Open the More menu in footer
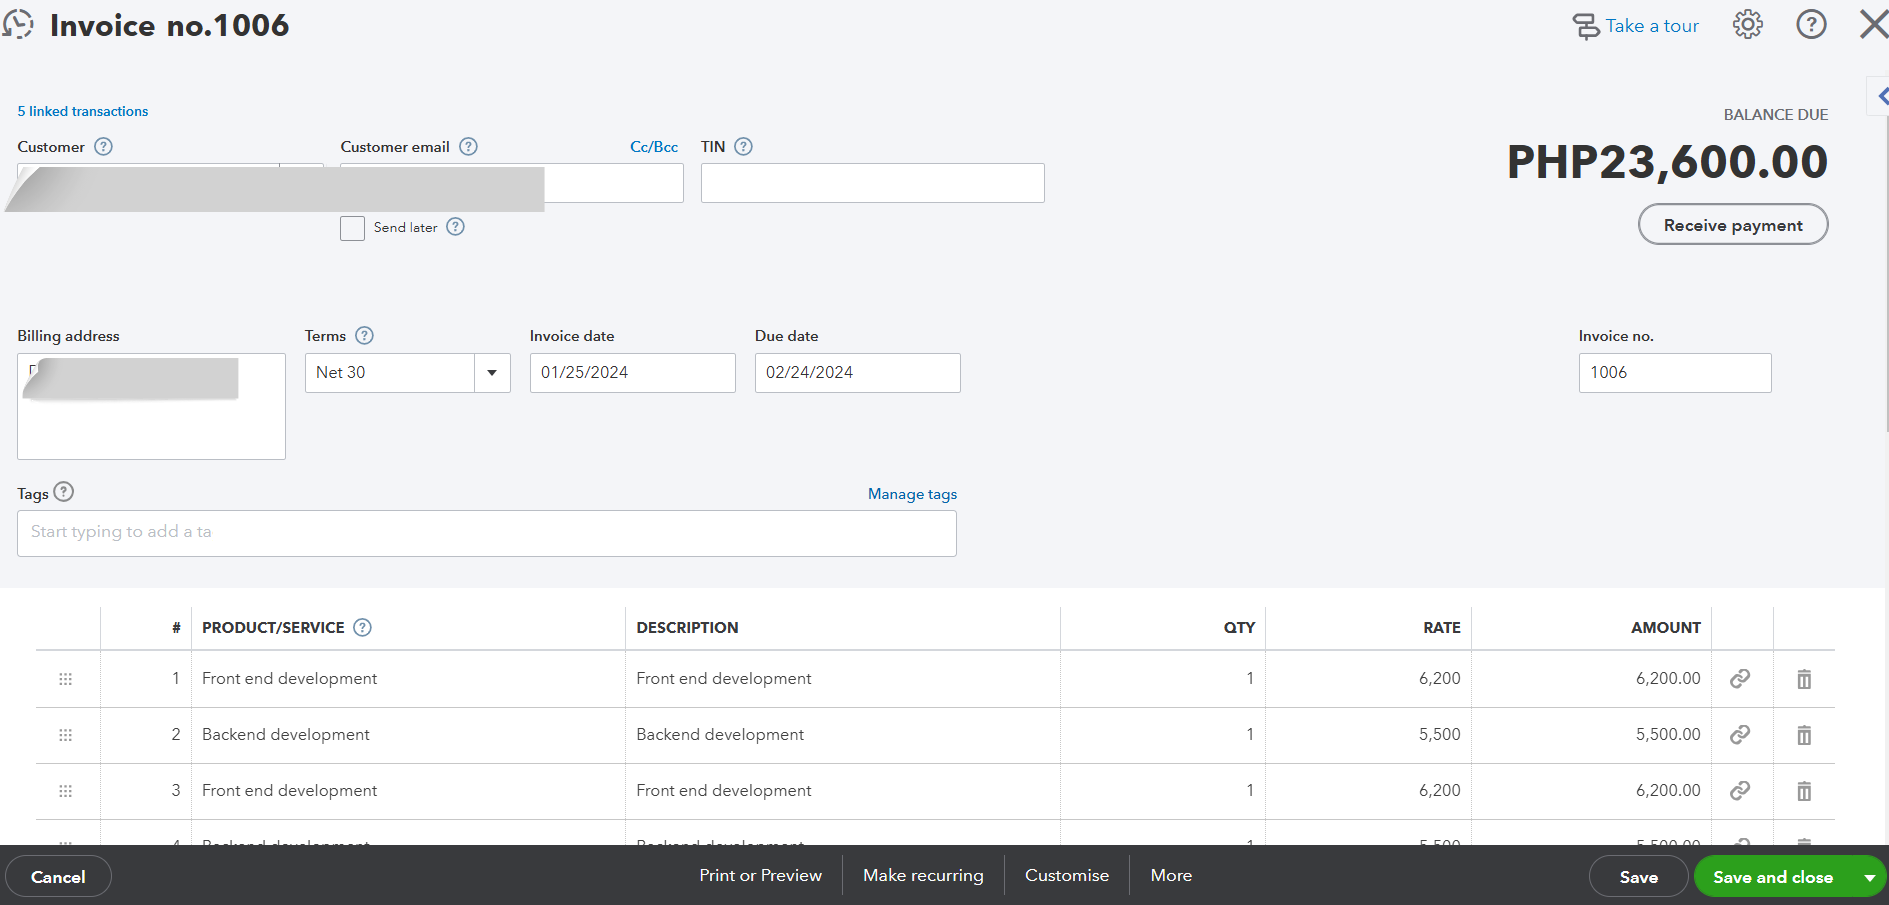Image resolution: width=1889 pixels, height=905 pixels. pos(1171,876)
